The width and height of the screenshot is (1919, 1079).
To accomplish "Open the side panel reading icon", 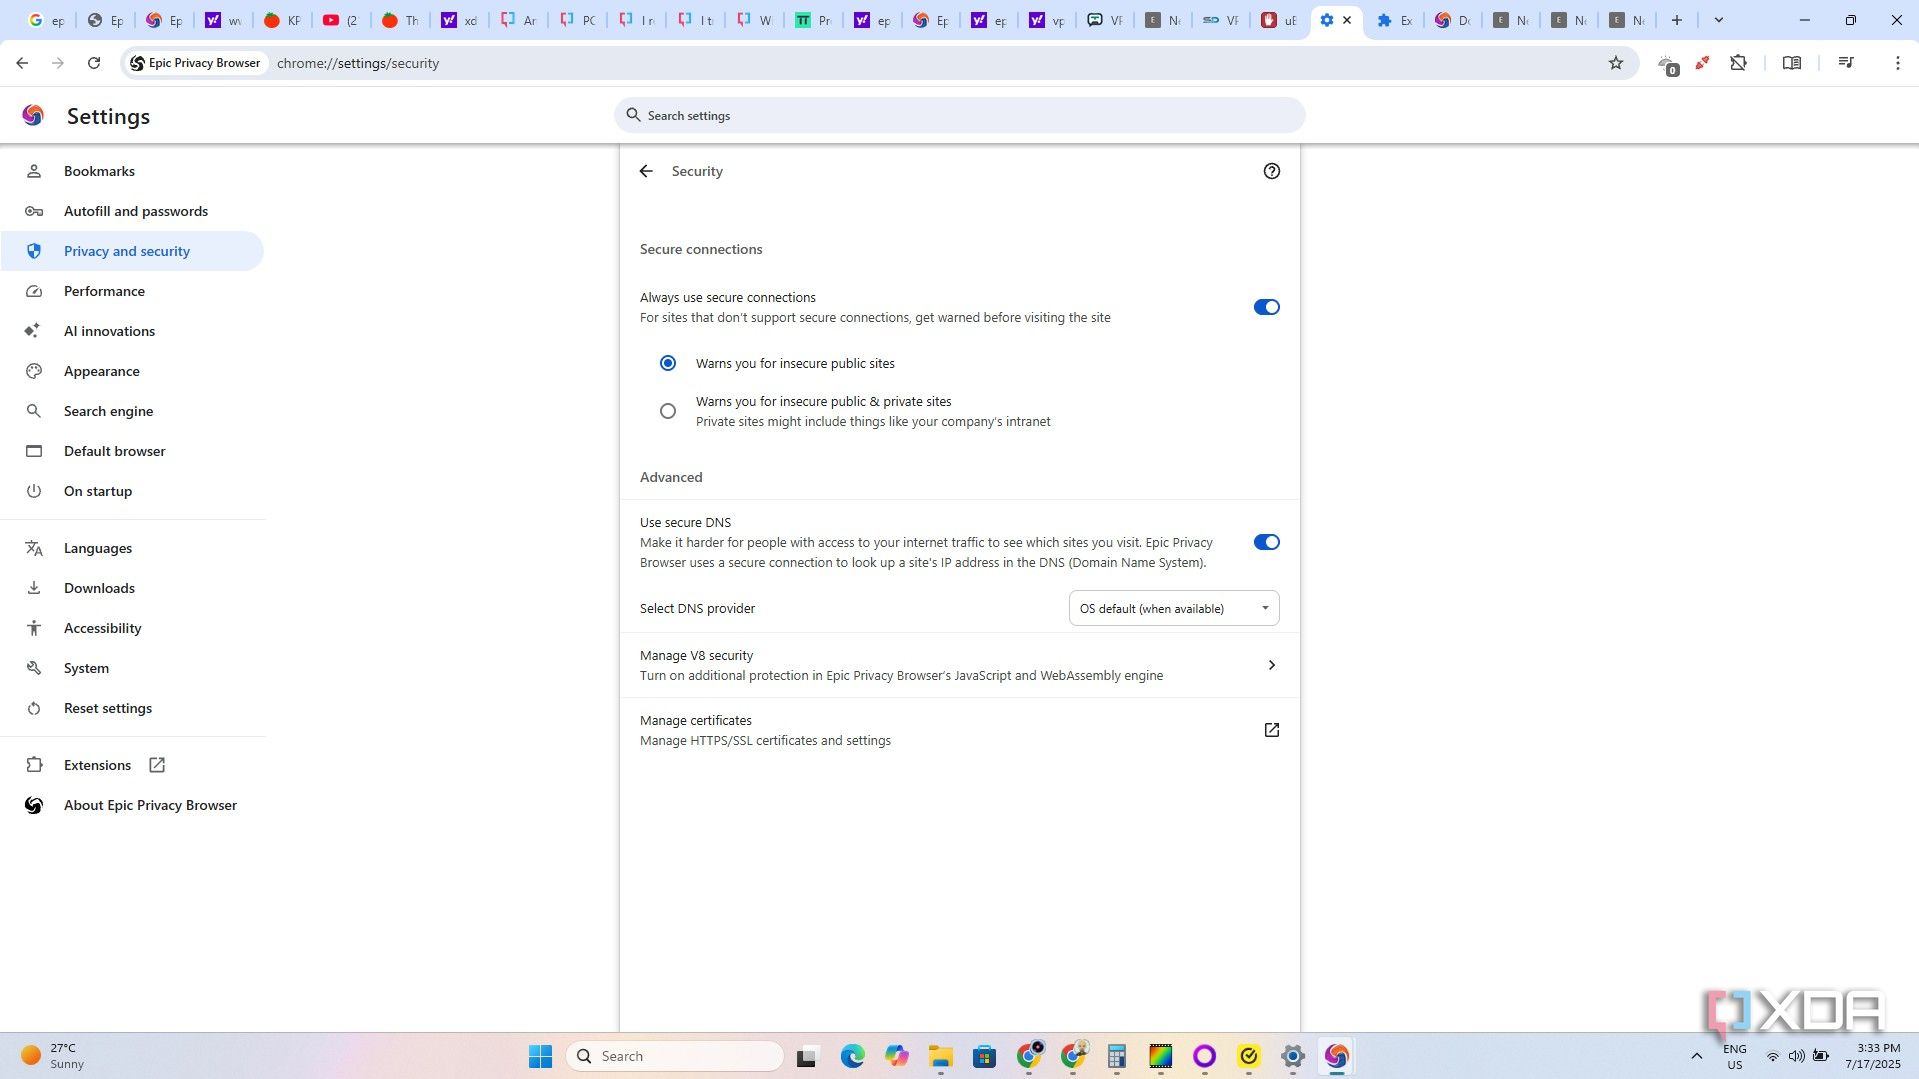I will tap(1791, 63).
